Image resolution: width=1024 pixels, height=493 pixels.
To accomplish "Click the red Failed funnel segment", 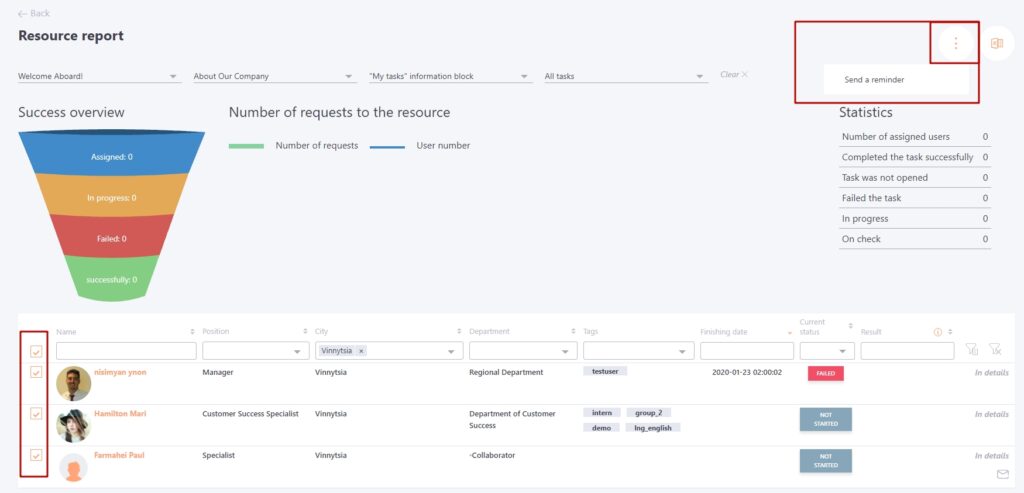I will (x=112, y=236).
